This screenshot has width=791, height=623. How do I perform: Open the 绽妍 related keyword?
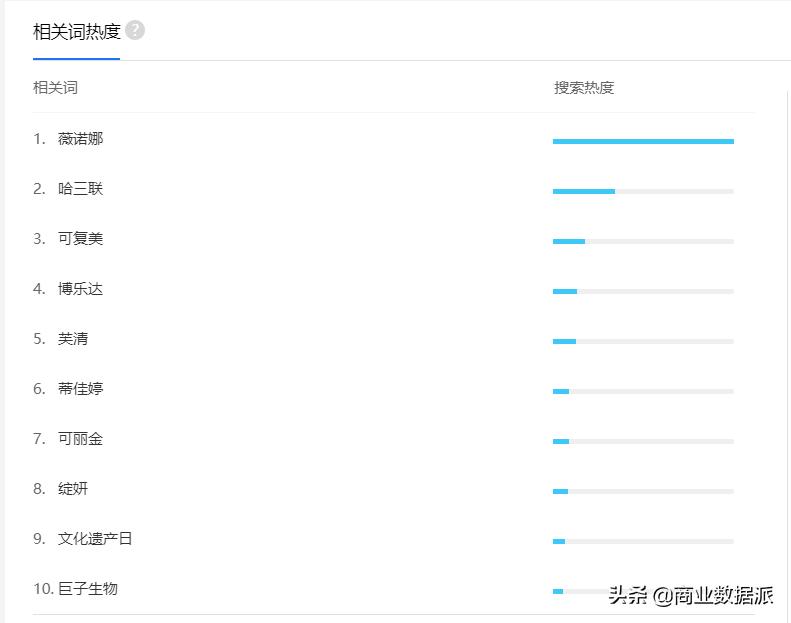tap(73, 489)
